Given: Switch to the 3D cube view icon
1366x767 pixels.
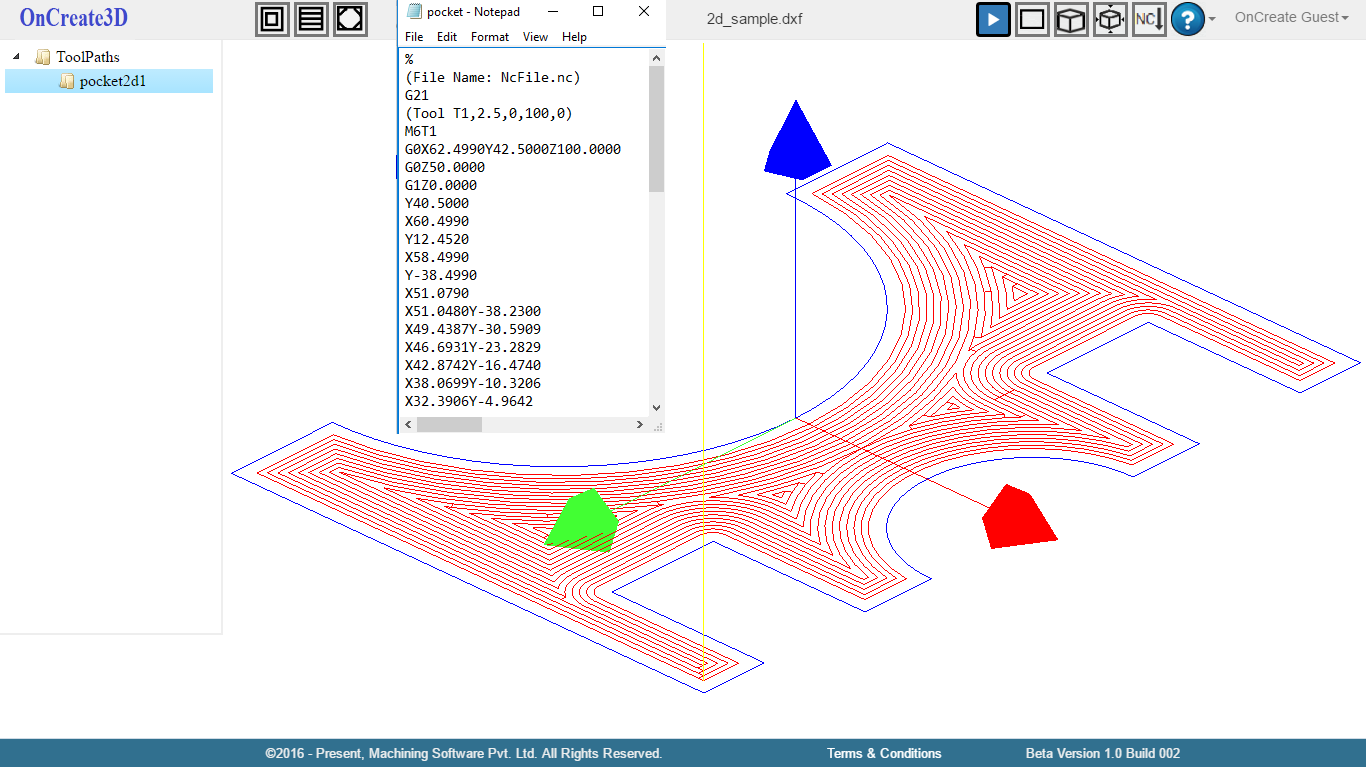Looking at the screenshot, I should pyautogui.click(x=1071, y=19).
